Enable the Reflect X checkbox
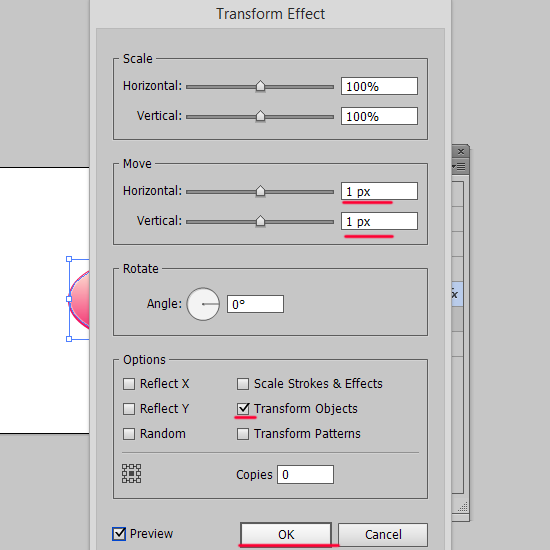The image size is (550, 550). pyautogui.click(x=129, y=384)
